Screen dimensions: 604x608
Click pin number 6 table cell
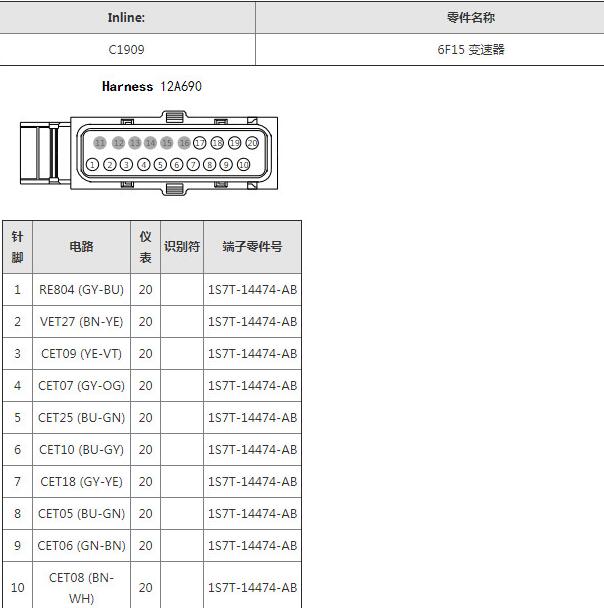(17, 449)
